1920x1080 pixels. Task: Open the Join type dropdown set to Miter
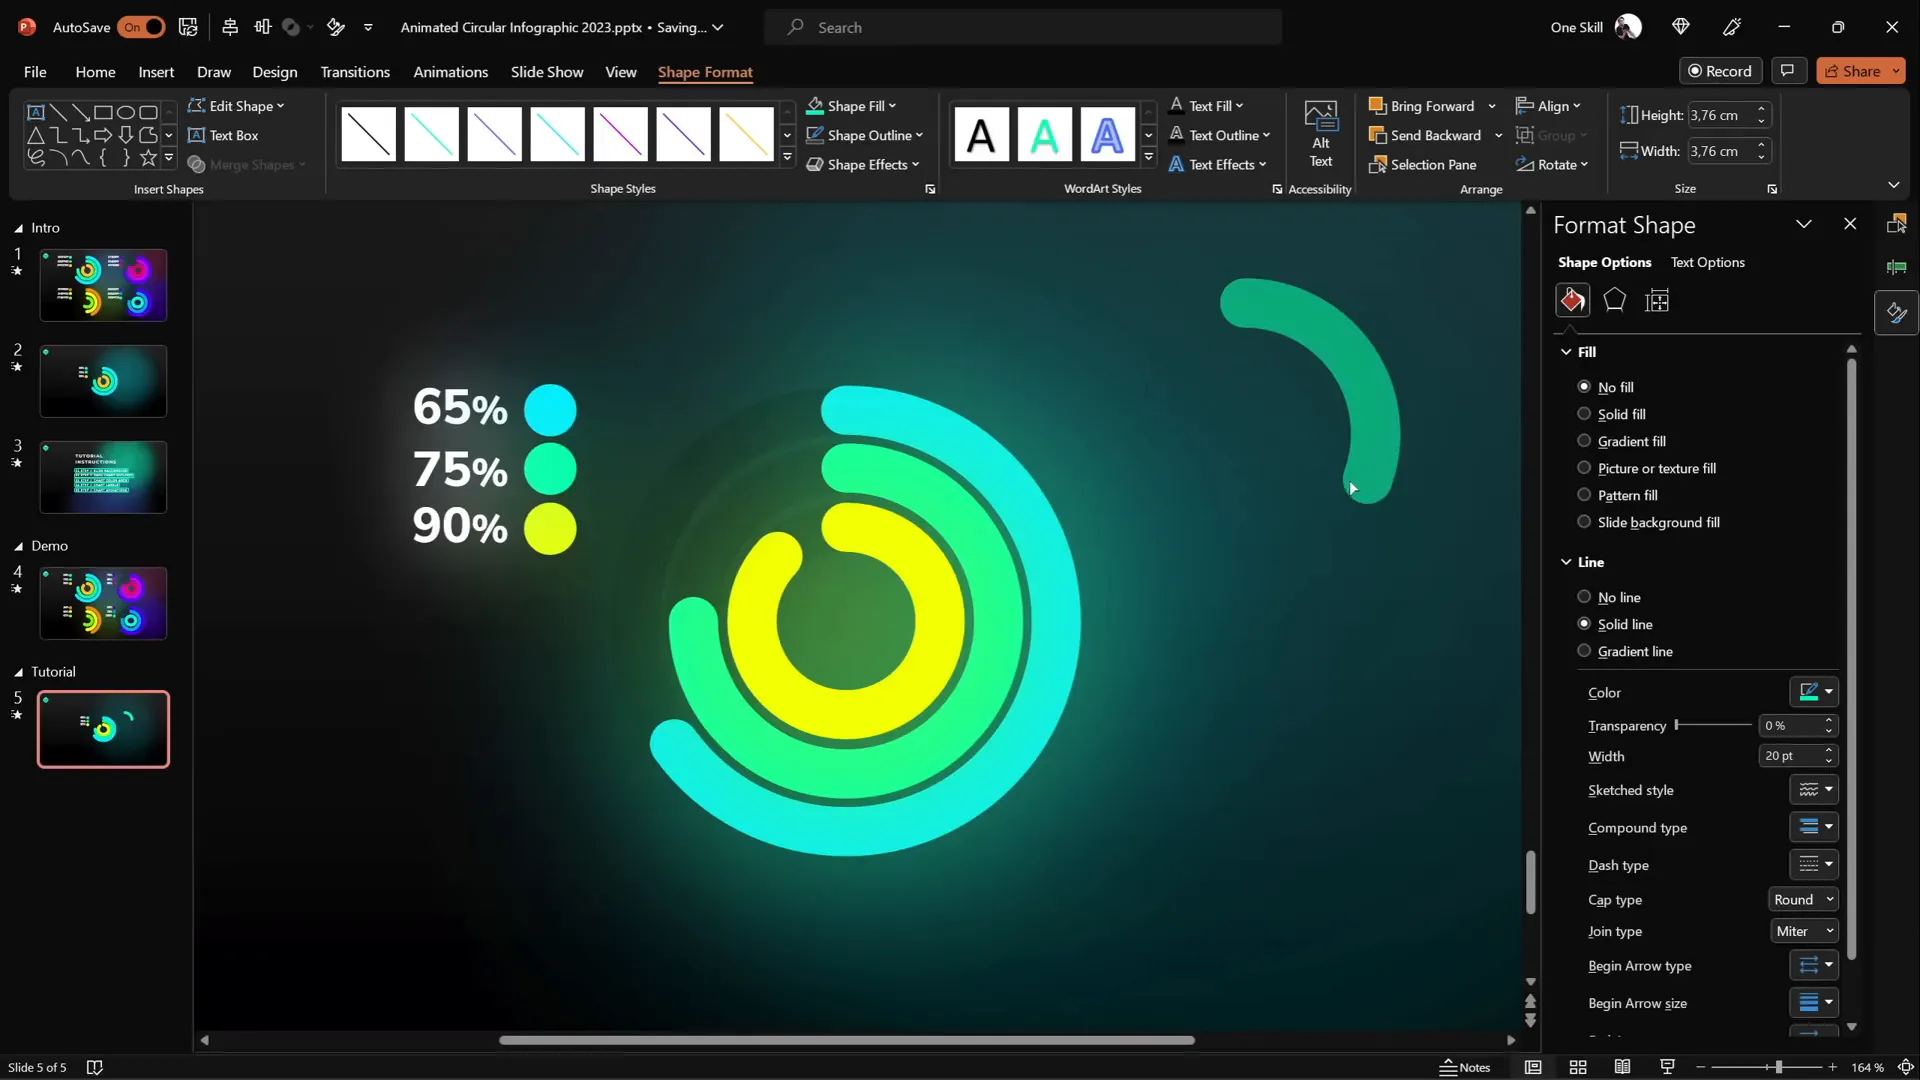1802,931
